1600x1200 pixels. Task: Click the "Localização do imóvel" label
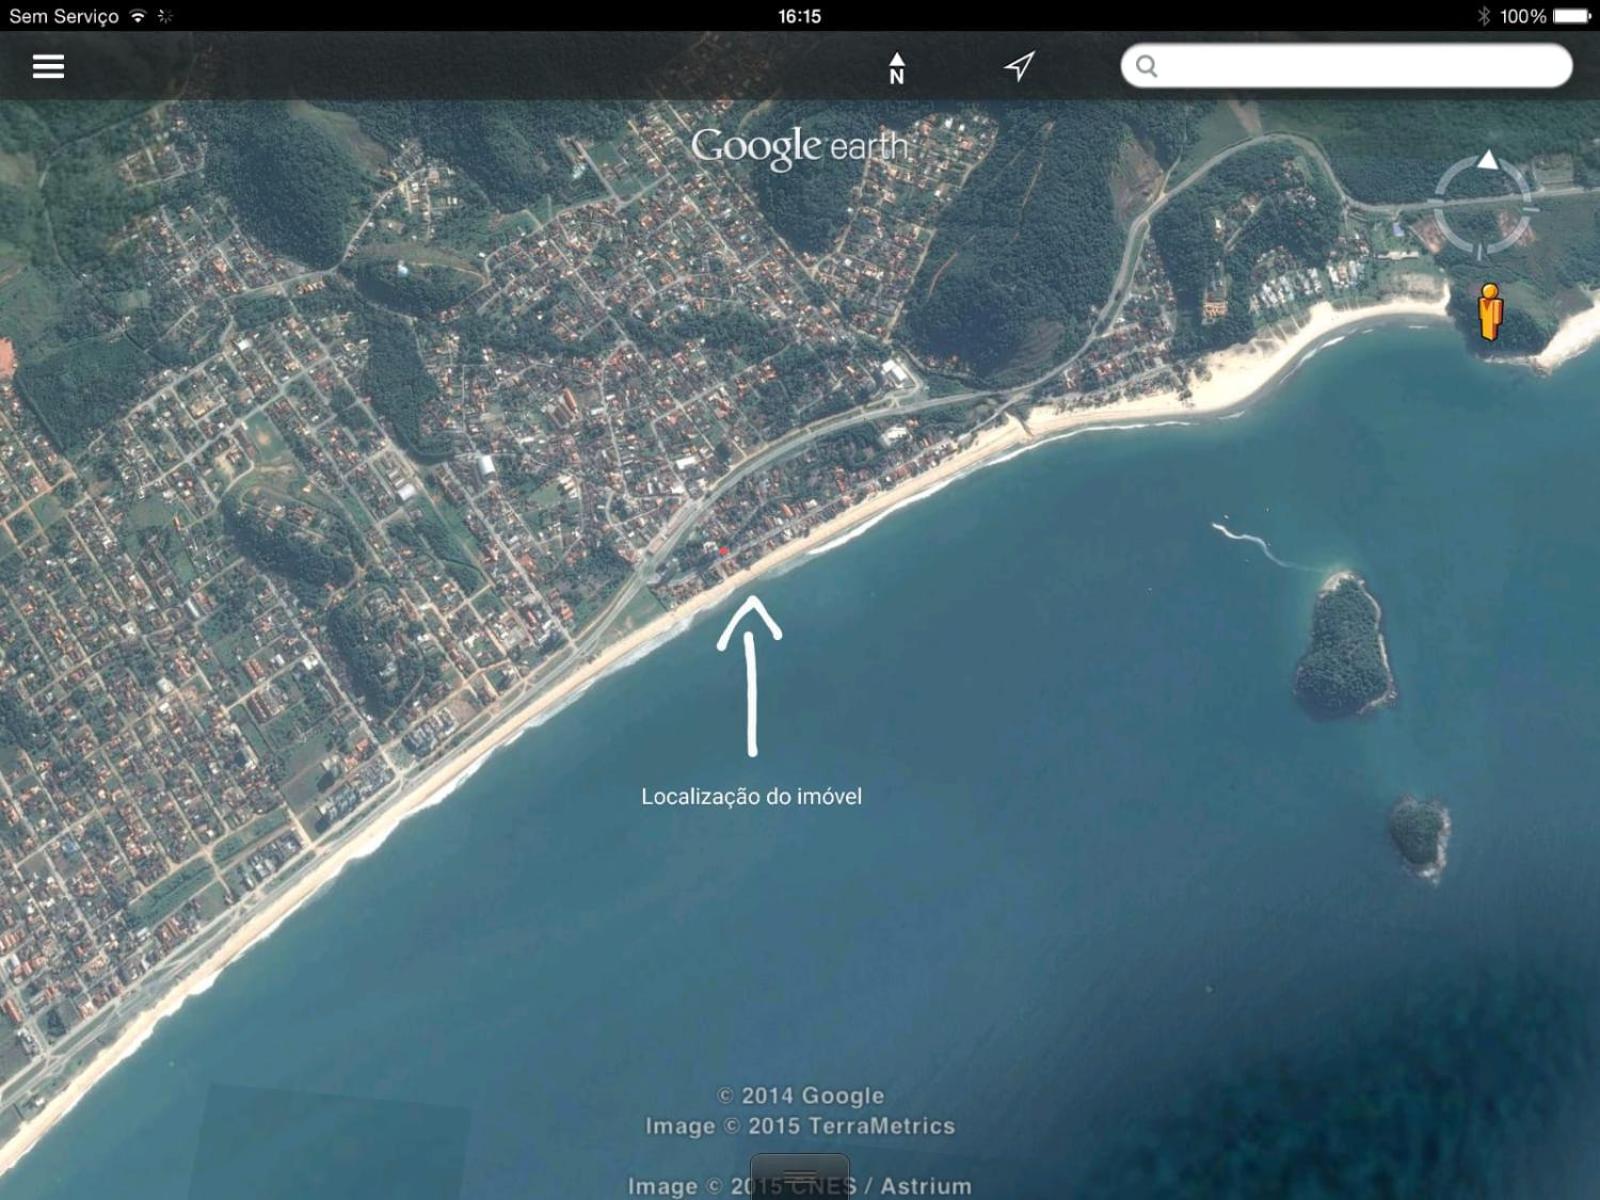pos(751,796)
